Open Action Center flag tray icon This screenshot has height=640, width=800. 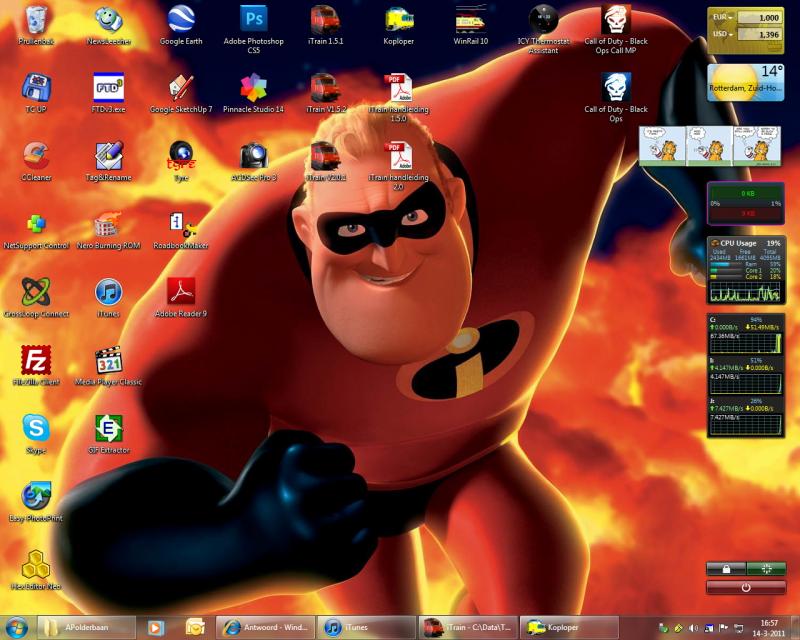coord(723,628)
